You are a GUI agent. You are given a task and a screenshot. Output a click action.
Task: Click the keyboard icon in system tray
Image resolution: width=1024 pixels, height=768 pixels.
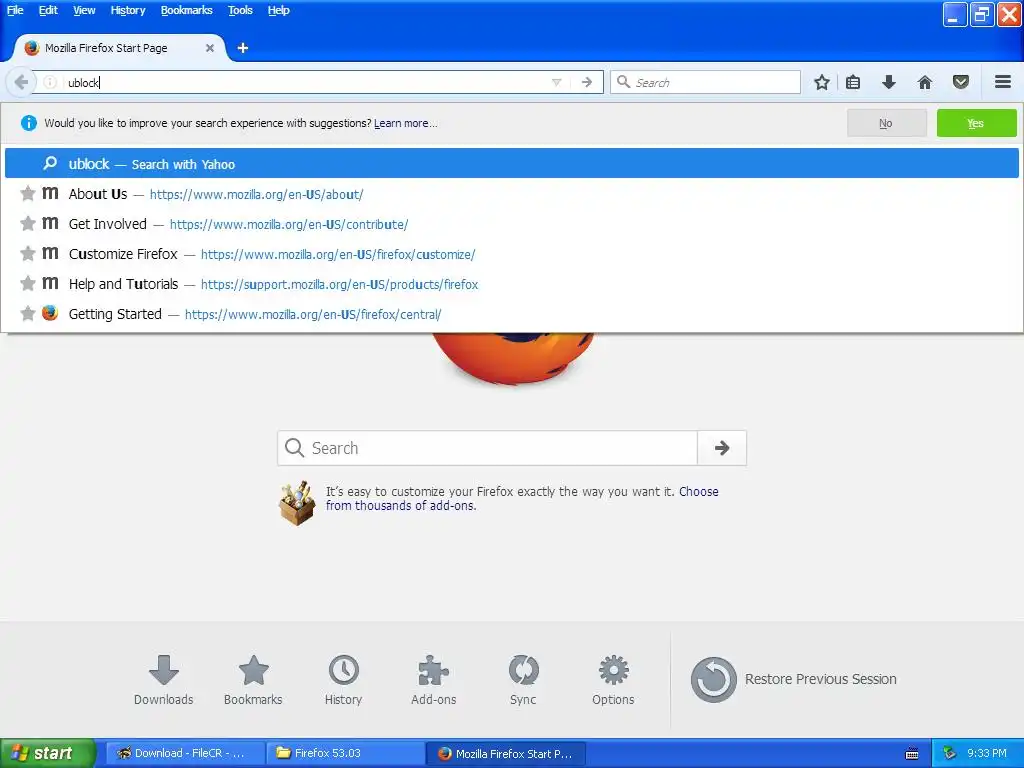[x=912, y=754]
